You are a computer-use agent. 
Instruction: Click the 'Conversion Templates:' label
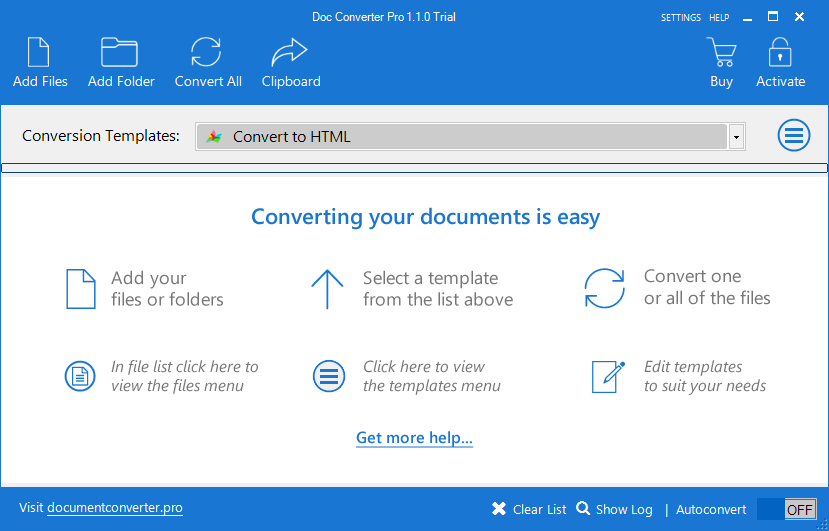click(101, 136)
